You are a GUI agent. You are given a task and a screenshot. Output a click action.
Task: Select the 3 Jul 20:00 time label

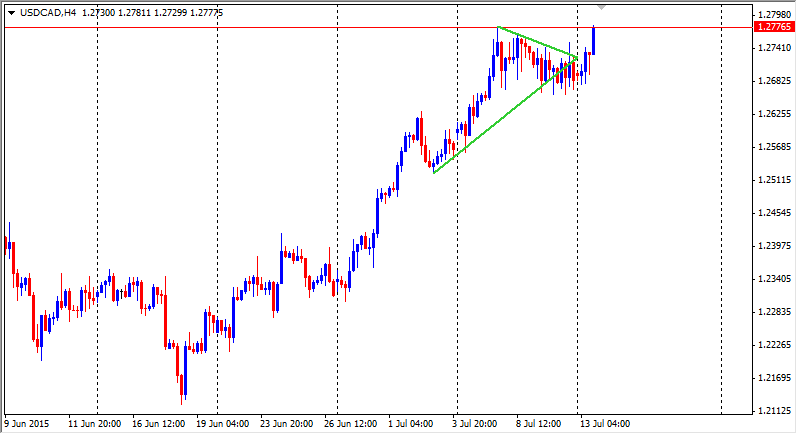coord(475,423)
